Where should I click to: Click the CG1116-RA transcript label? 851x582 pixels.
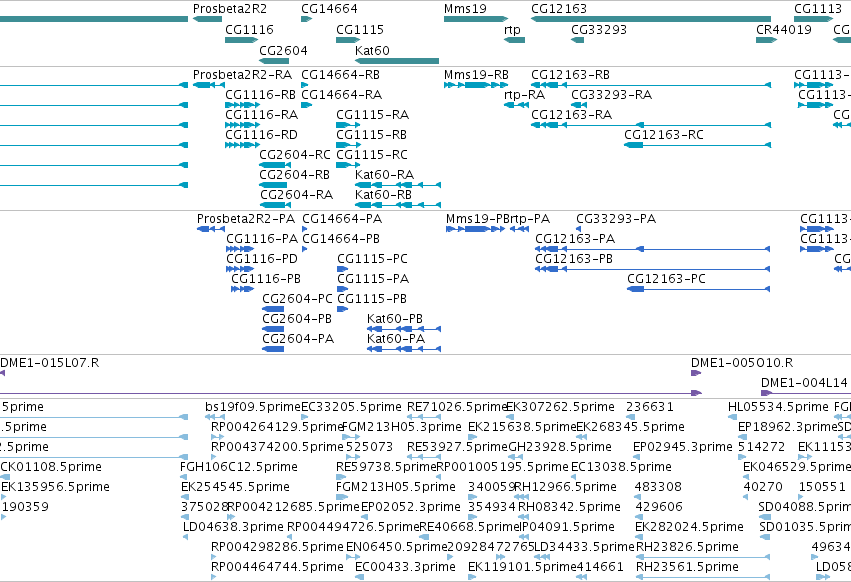(262, 115)
